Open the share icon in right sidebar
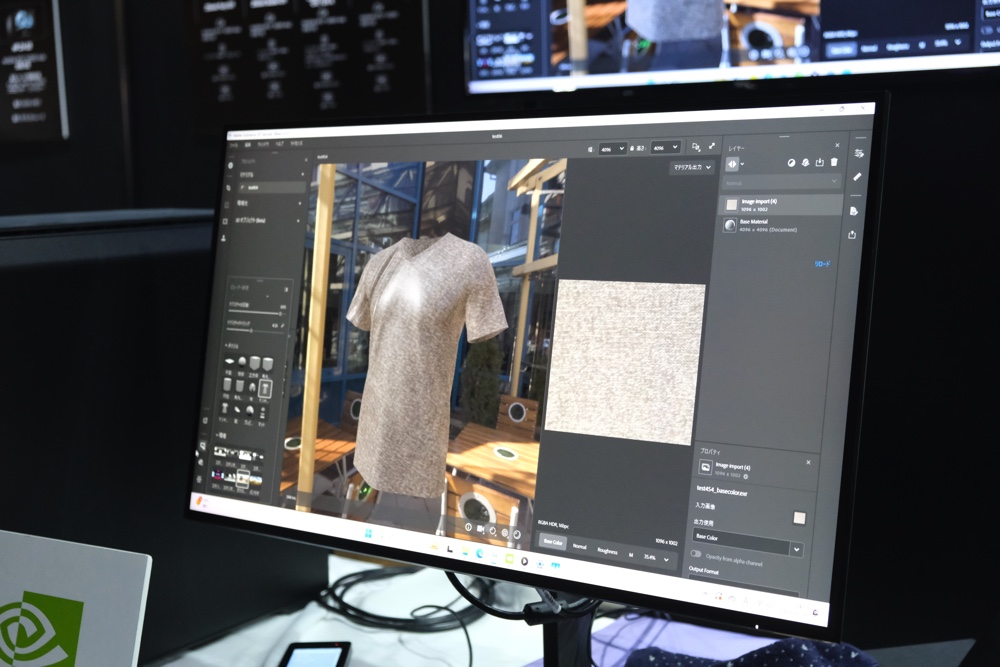Viewport: 1000px width, 667px height. click(852, 235)
